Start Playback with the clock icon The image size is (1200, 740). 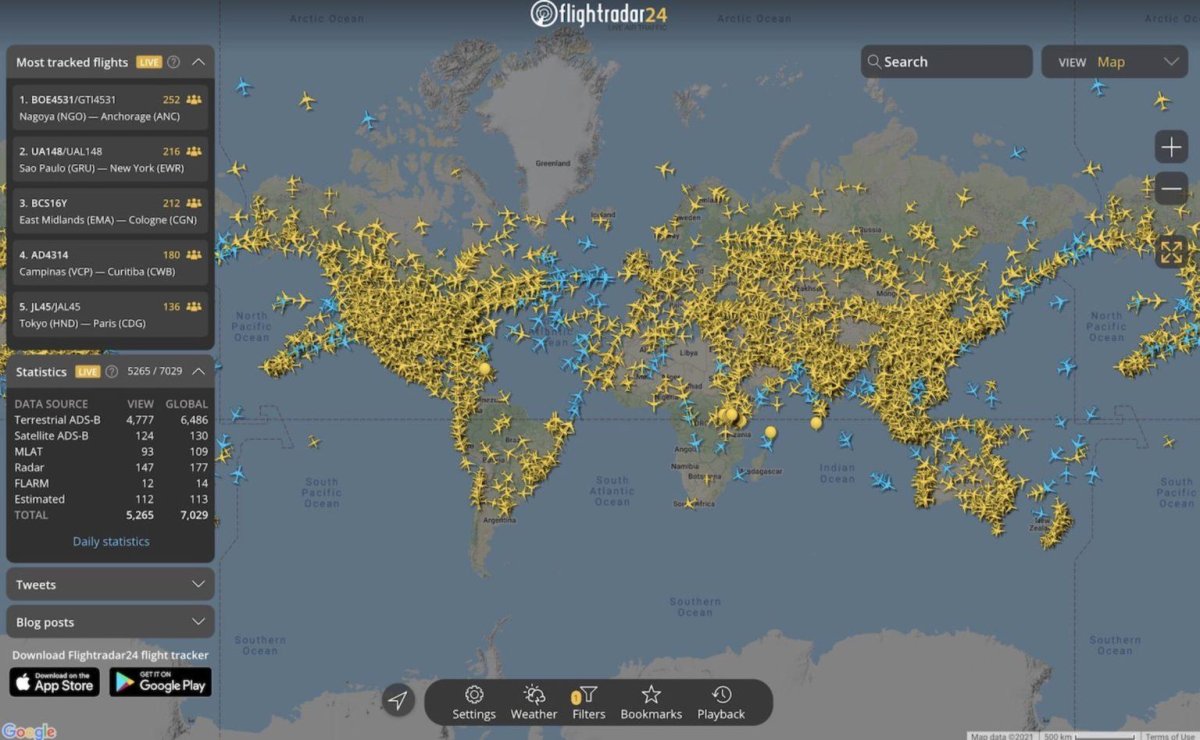pyautogui.click(x=721, y=702)
